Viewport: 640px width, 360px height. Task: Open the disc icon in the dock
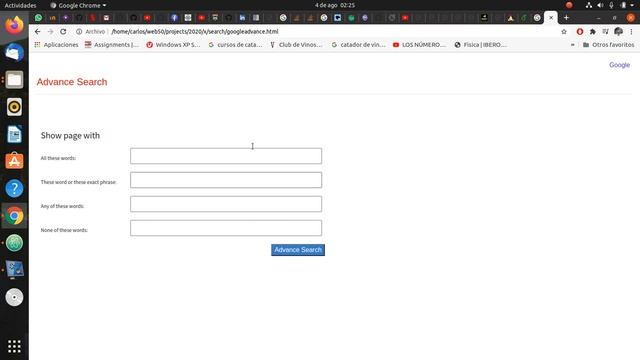[14, 297]
